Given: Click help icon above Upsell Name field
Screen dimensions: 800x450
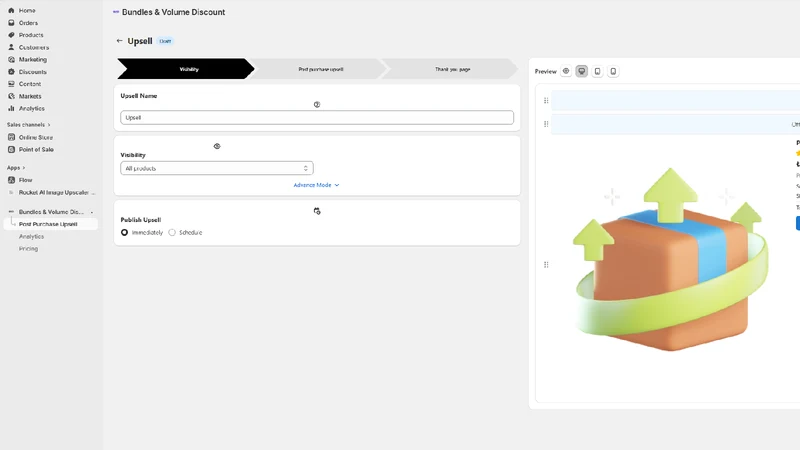Looking at the screenshot, I should click(317, 105).
